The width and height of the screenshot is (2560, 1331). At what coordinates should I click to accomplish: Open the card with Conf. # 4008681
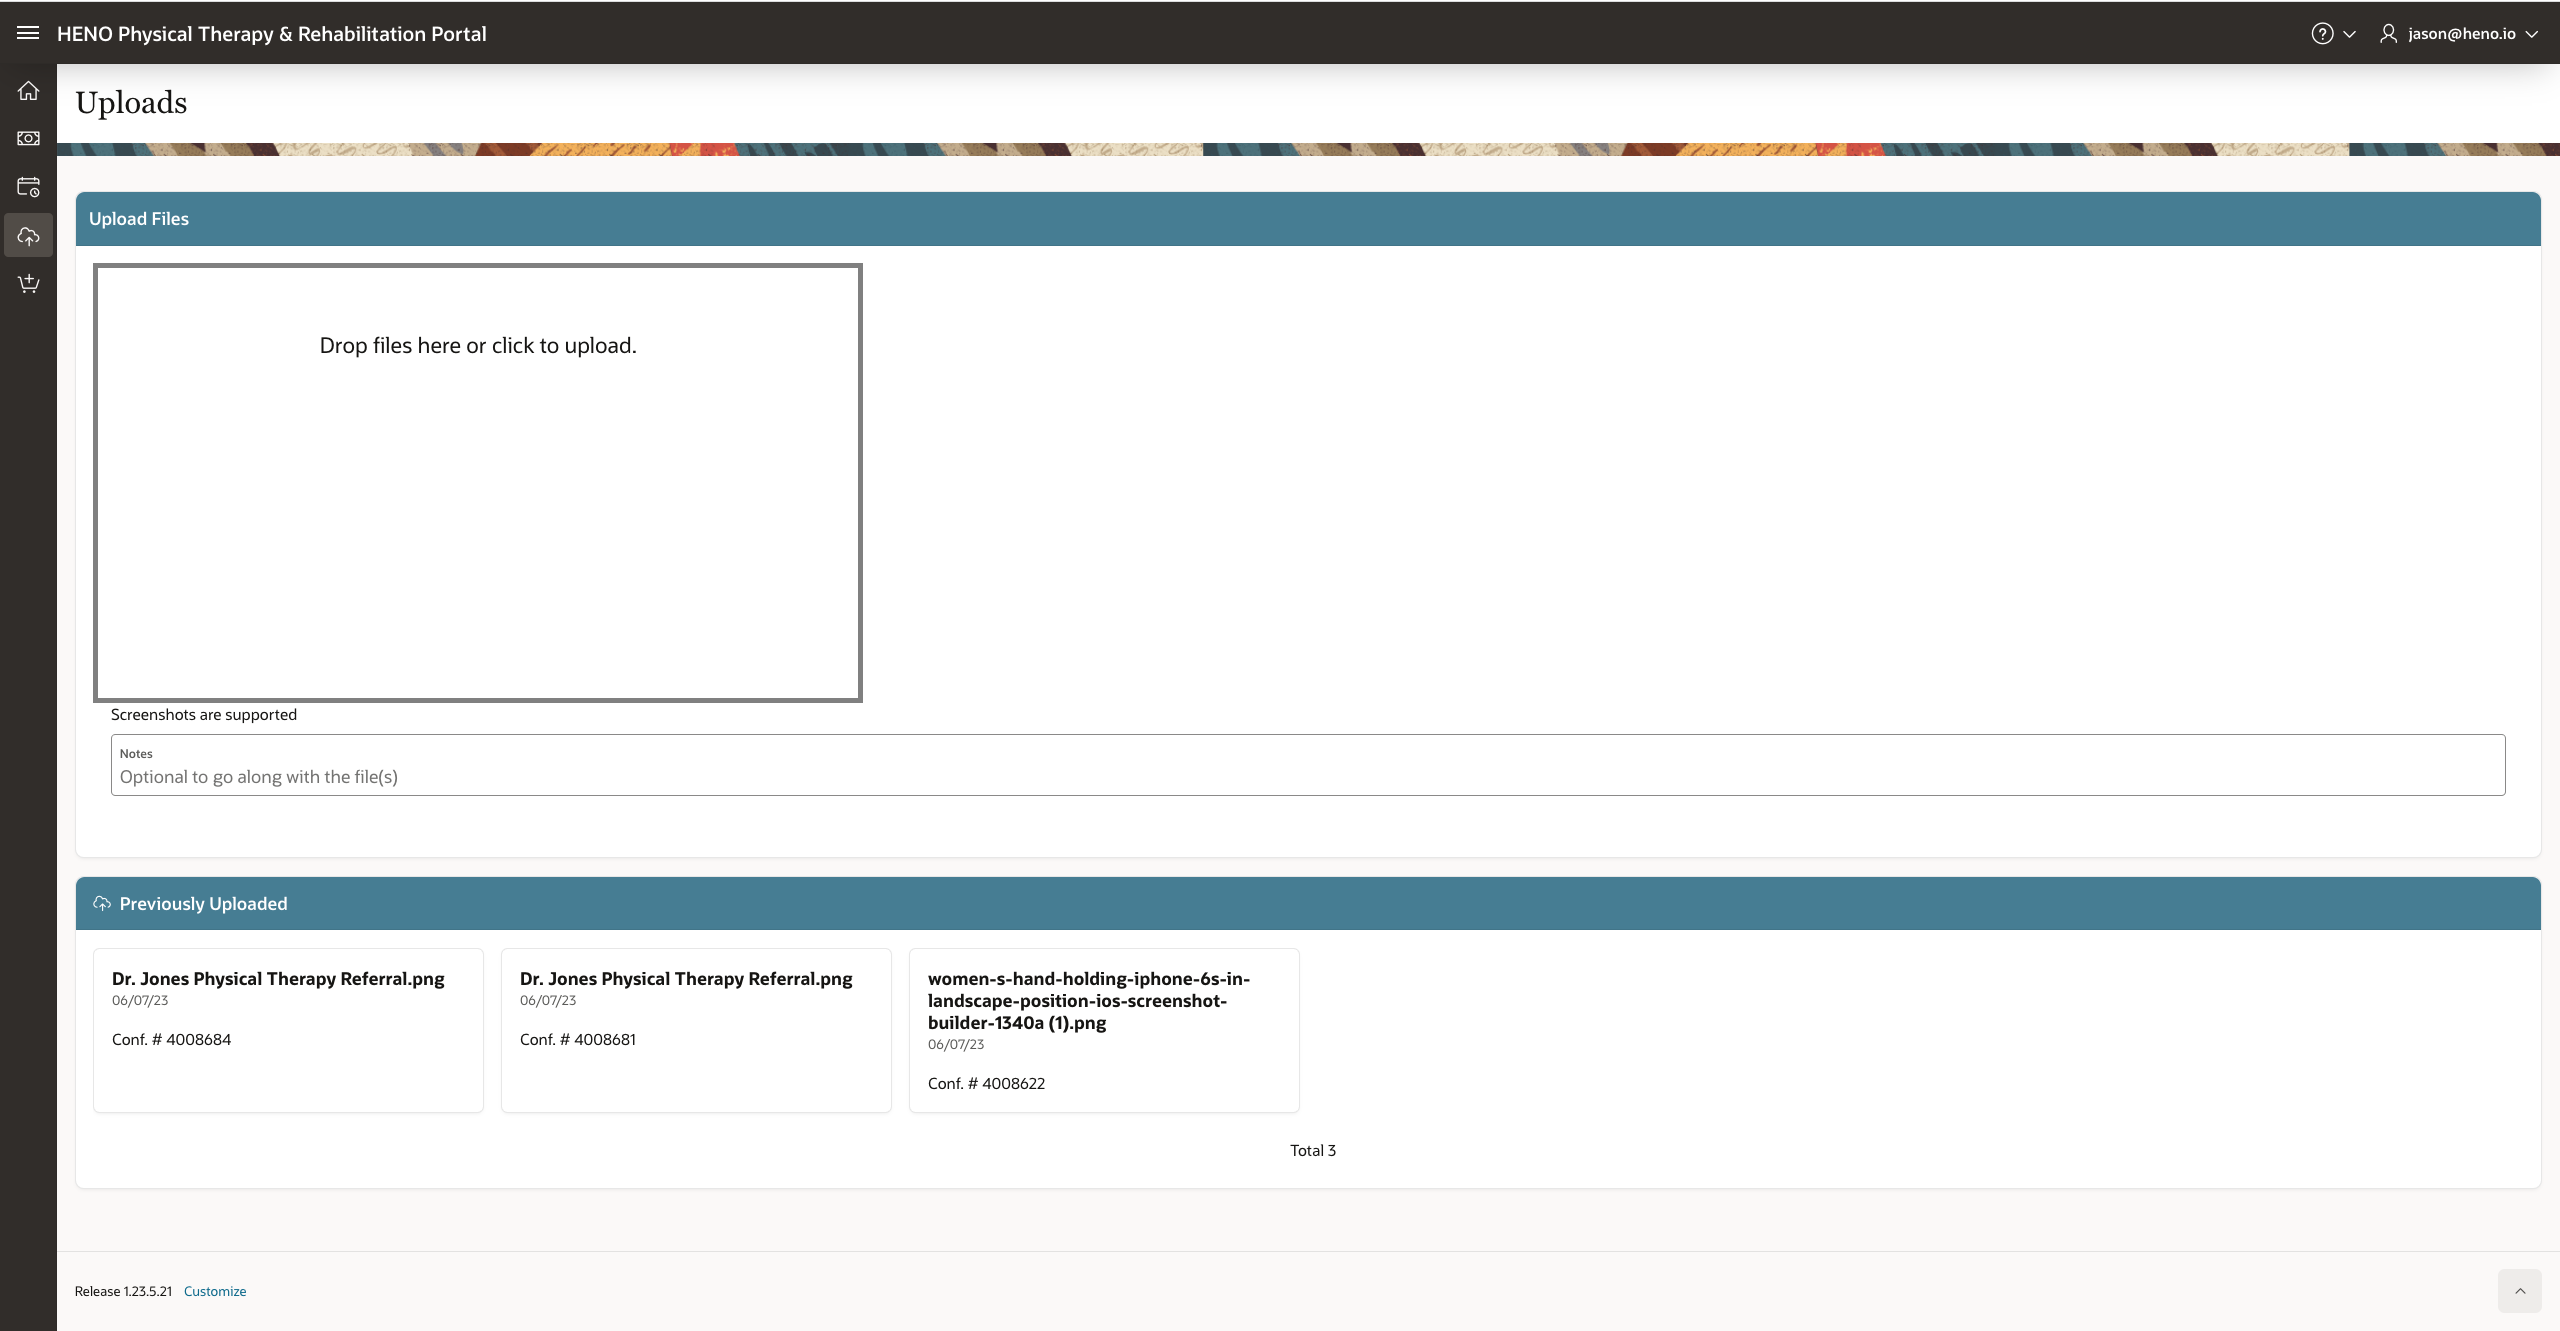coord(696,1030)
